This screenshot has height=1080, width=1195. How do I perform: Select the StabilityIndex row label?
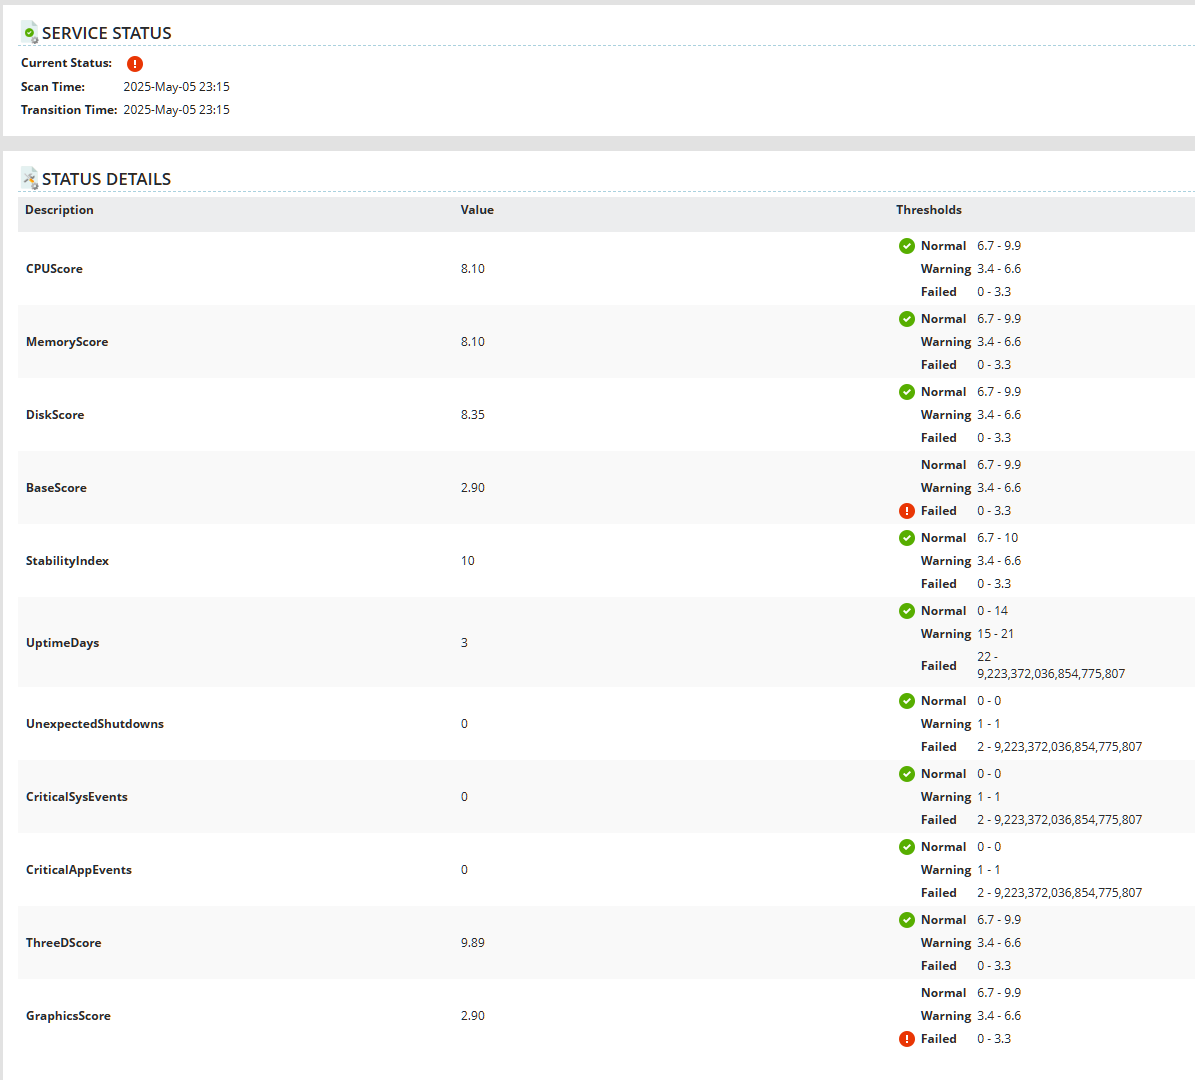click(67, 561)
